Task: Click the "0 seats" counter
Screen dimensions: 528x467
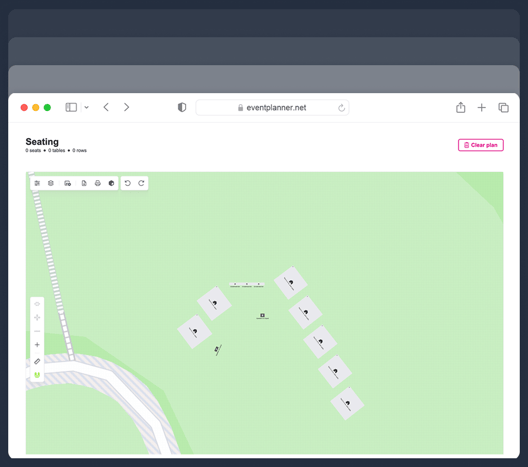Action: point(33,151)
